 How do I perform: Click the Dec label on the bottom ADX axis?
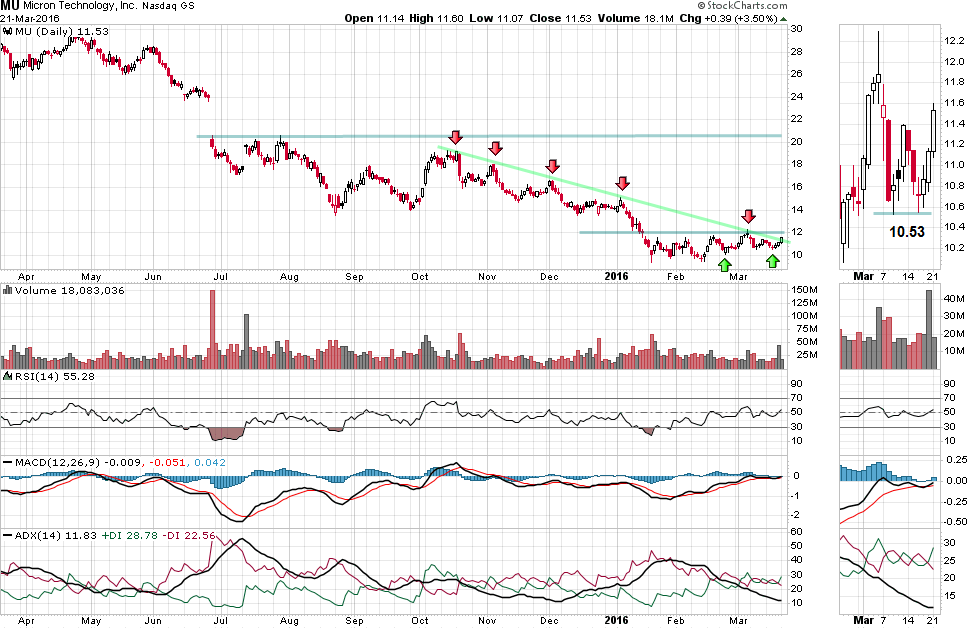(x=549, y=621)
